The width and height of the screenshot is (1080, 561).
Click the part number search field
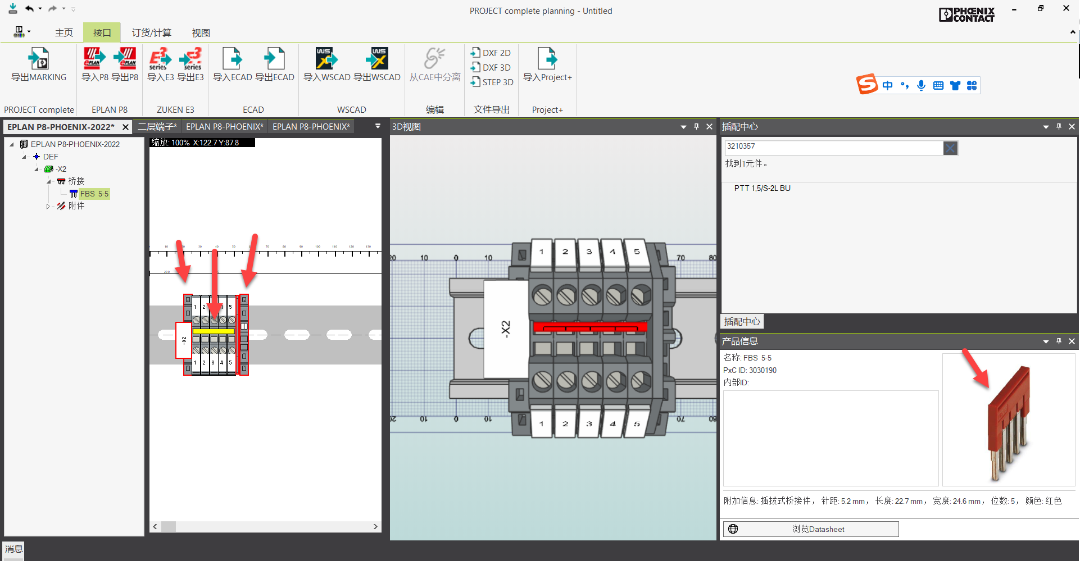832,148
